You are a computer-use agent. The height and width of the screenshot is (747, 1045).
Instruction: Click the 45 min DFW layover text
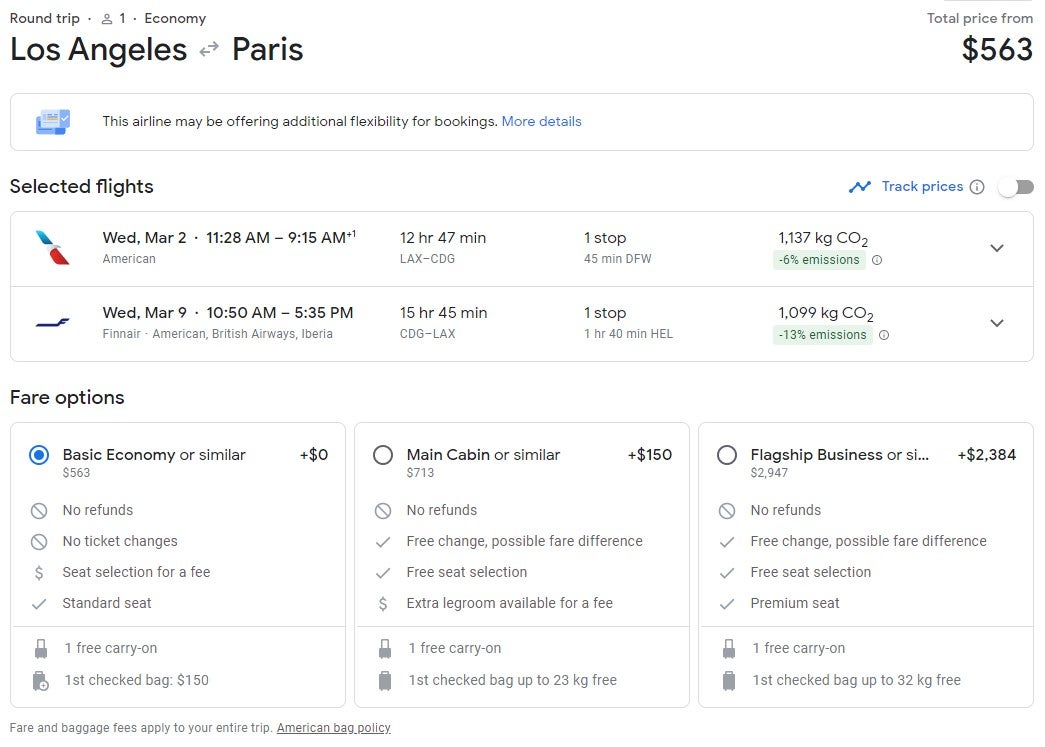(618, 259)
